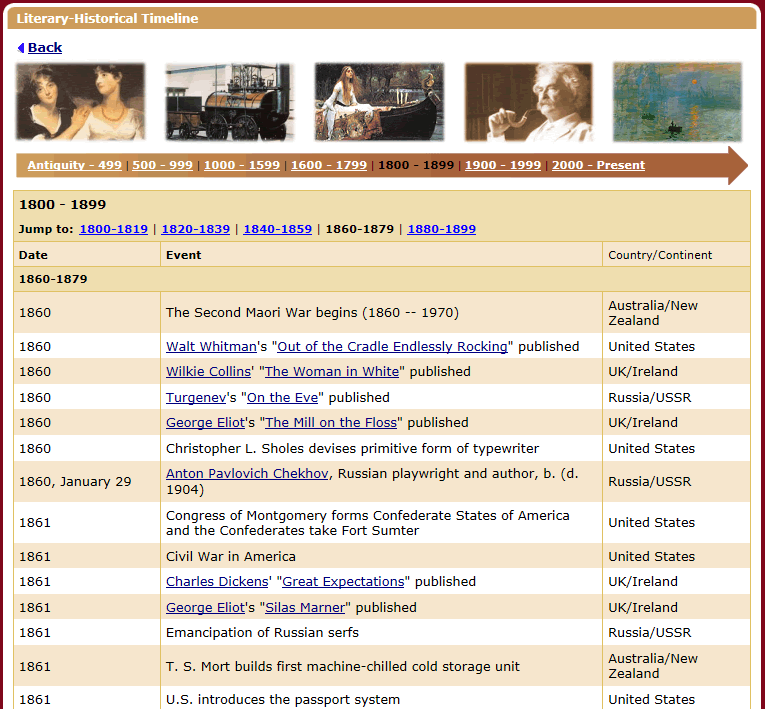
Task: Click Australia/New Zealand in the Maori War row
Action: click(653, 313)
